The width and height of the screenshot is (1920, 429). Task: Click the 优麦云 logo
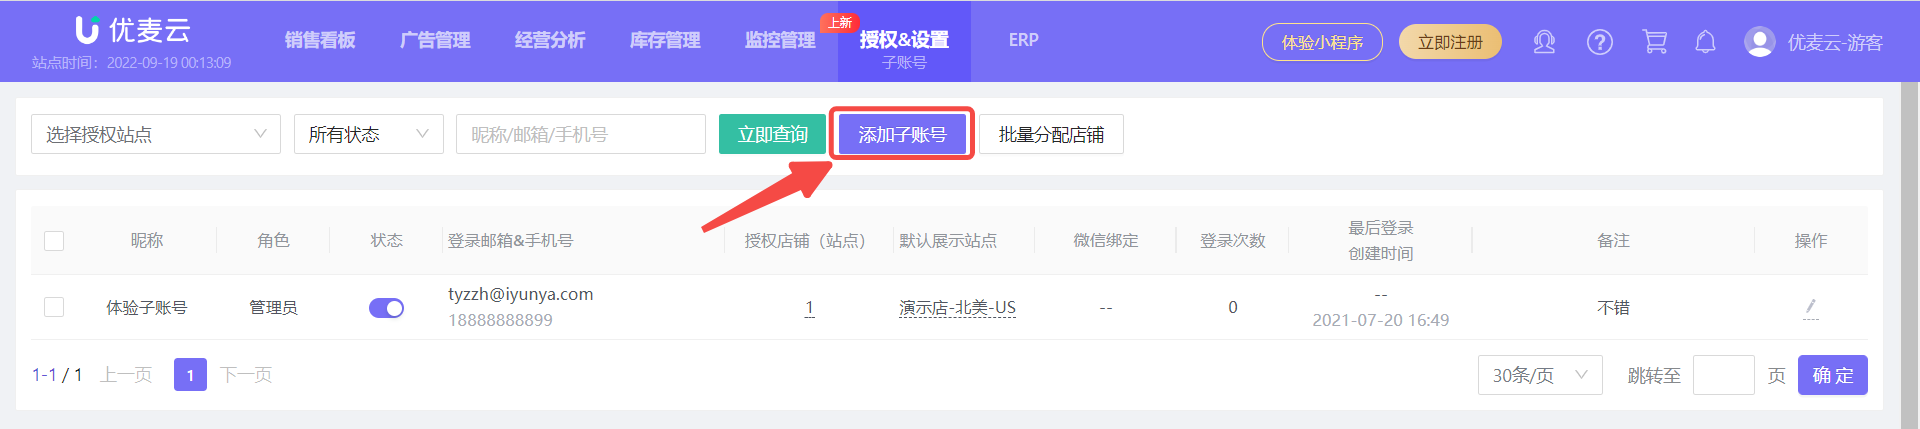[133, 29]
